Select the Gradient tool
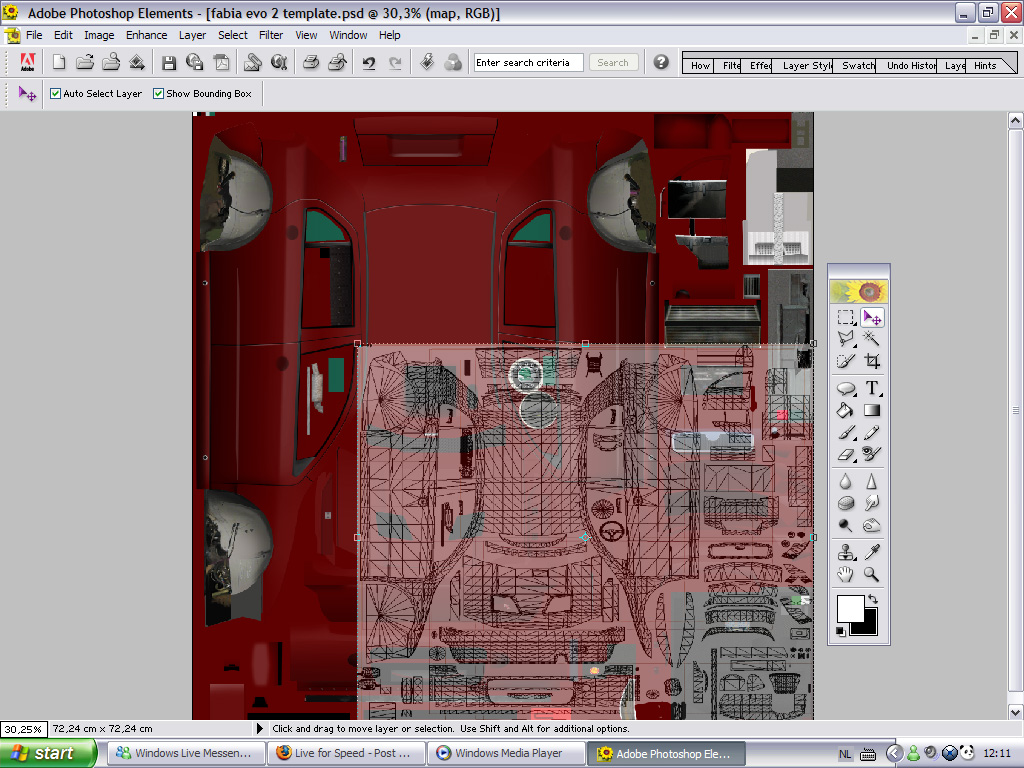This screenshot has height=768, width=1024. 872,410
